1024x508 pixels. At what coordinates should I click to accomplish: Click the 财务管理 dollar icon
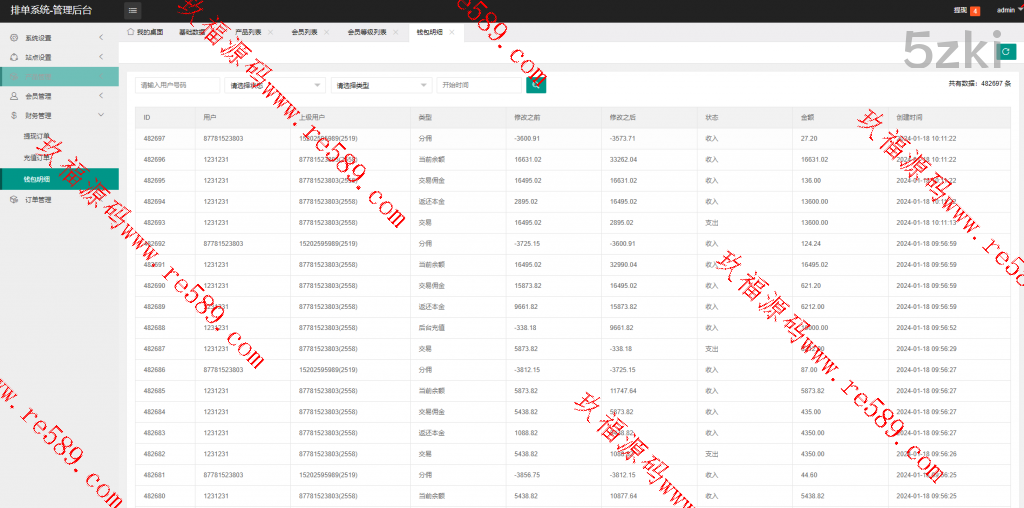click(13, 115)
